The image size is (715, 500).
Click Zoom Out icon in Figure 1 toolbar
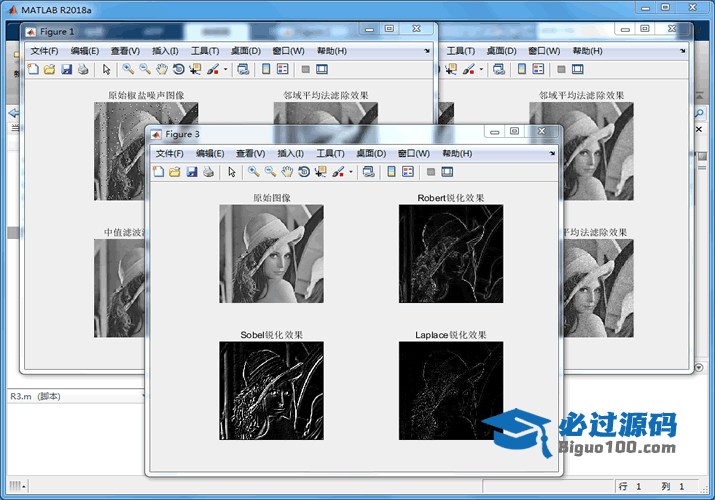(x=145, y=69)
